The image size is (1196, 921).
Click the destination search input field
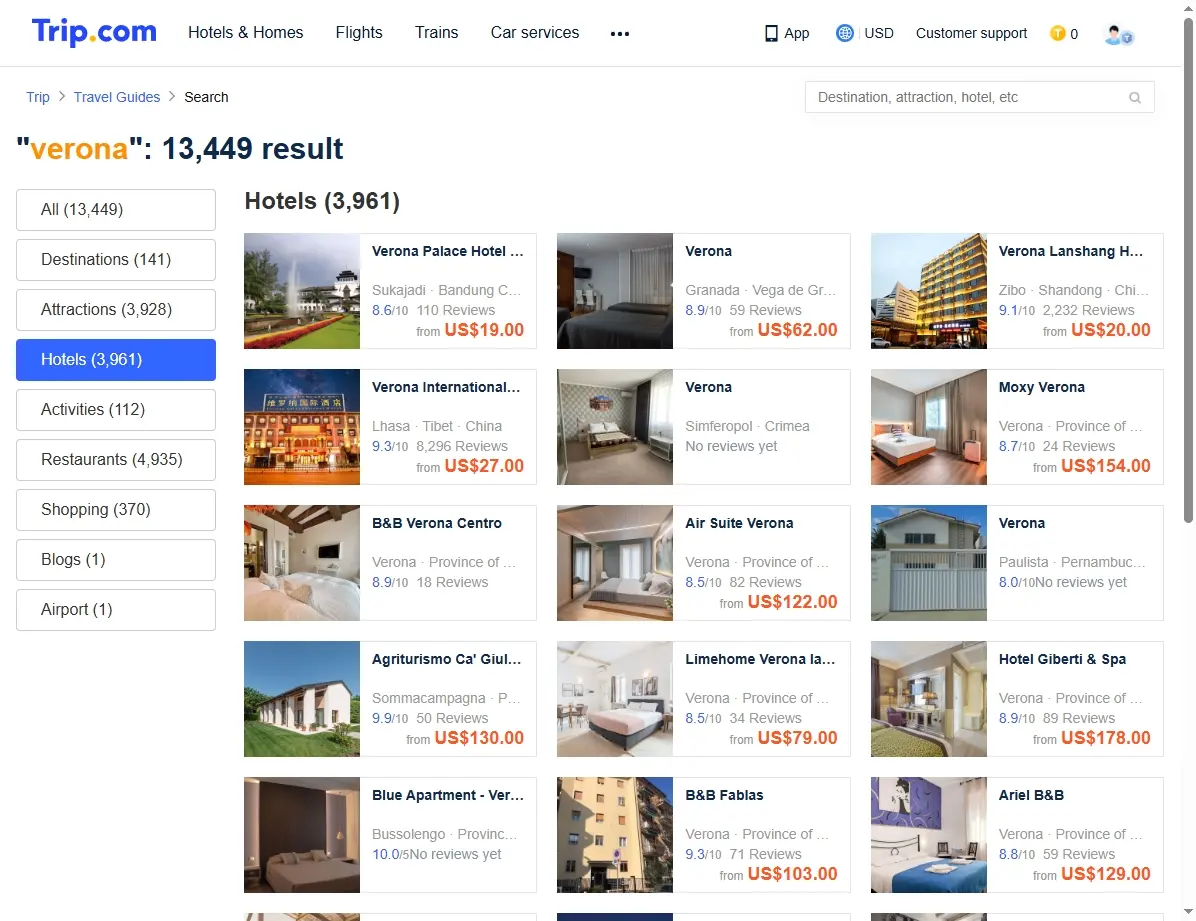pyautogui.click(x=979, y=97)
